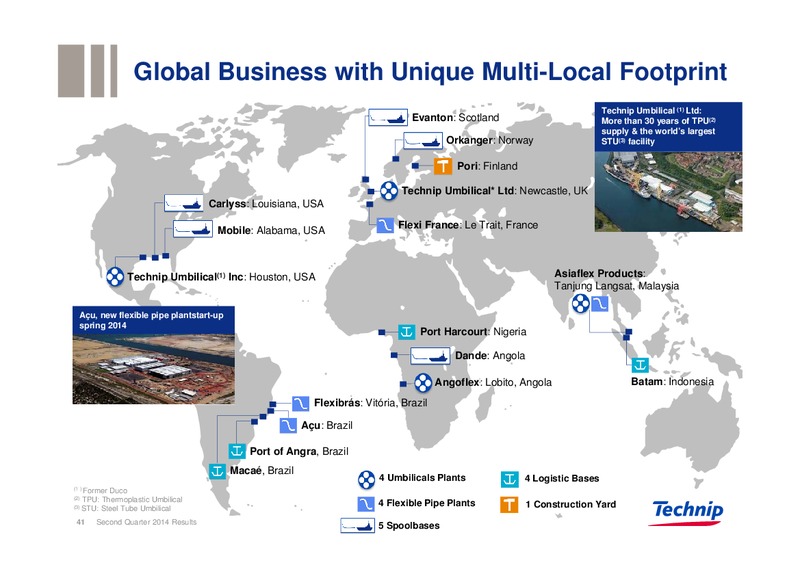Click the 'Flexibrás: Vitória, Brazil' label

370,403
